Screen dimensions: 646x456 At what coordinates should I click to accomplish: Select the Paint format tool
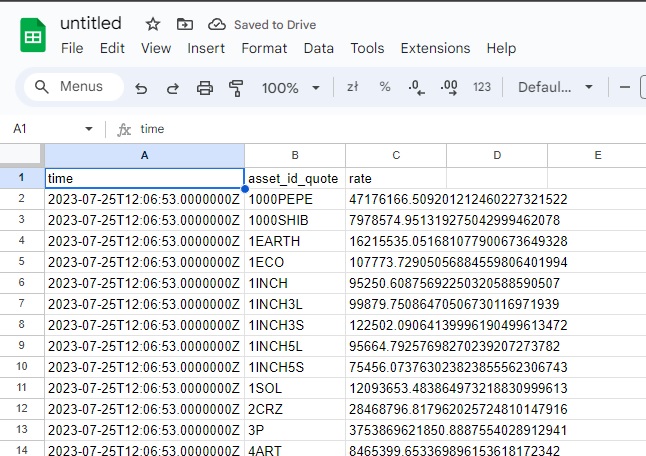pos(236,88)
